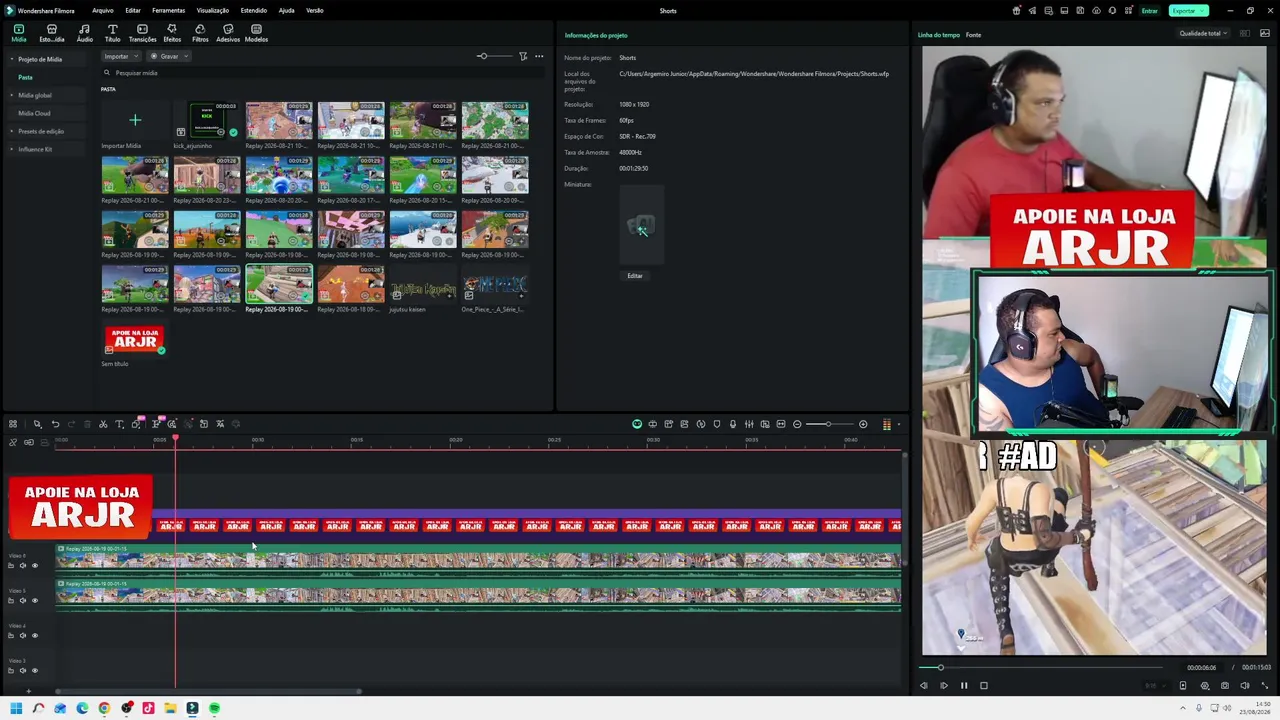The width and height of the screenshot is (1280, 720).
Task: Click the media filter funnel icon
Action: (x=523, y=56)
